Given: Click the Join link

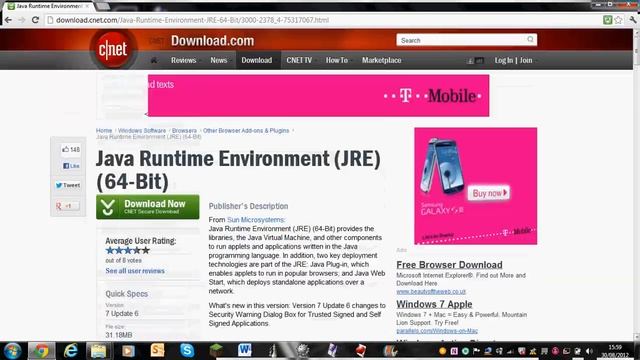Looking at the screenshot, I should [x=526, y=60].
